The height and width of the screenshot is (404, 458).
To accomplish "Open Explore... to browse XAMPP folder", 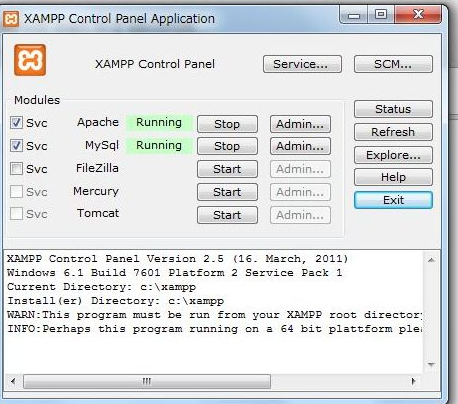I will (393, 155).
